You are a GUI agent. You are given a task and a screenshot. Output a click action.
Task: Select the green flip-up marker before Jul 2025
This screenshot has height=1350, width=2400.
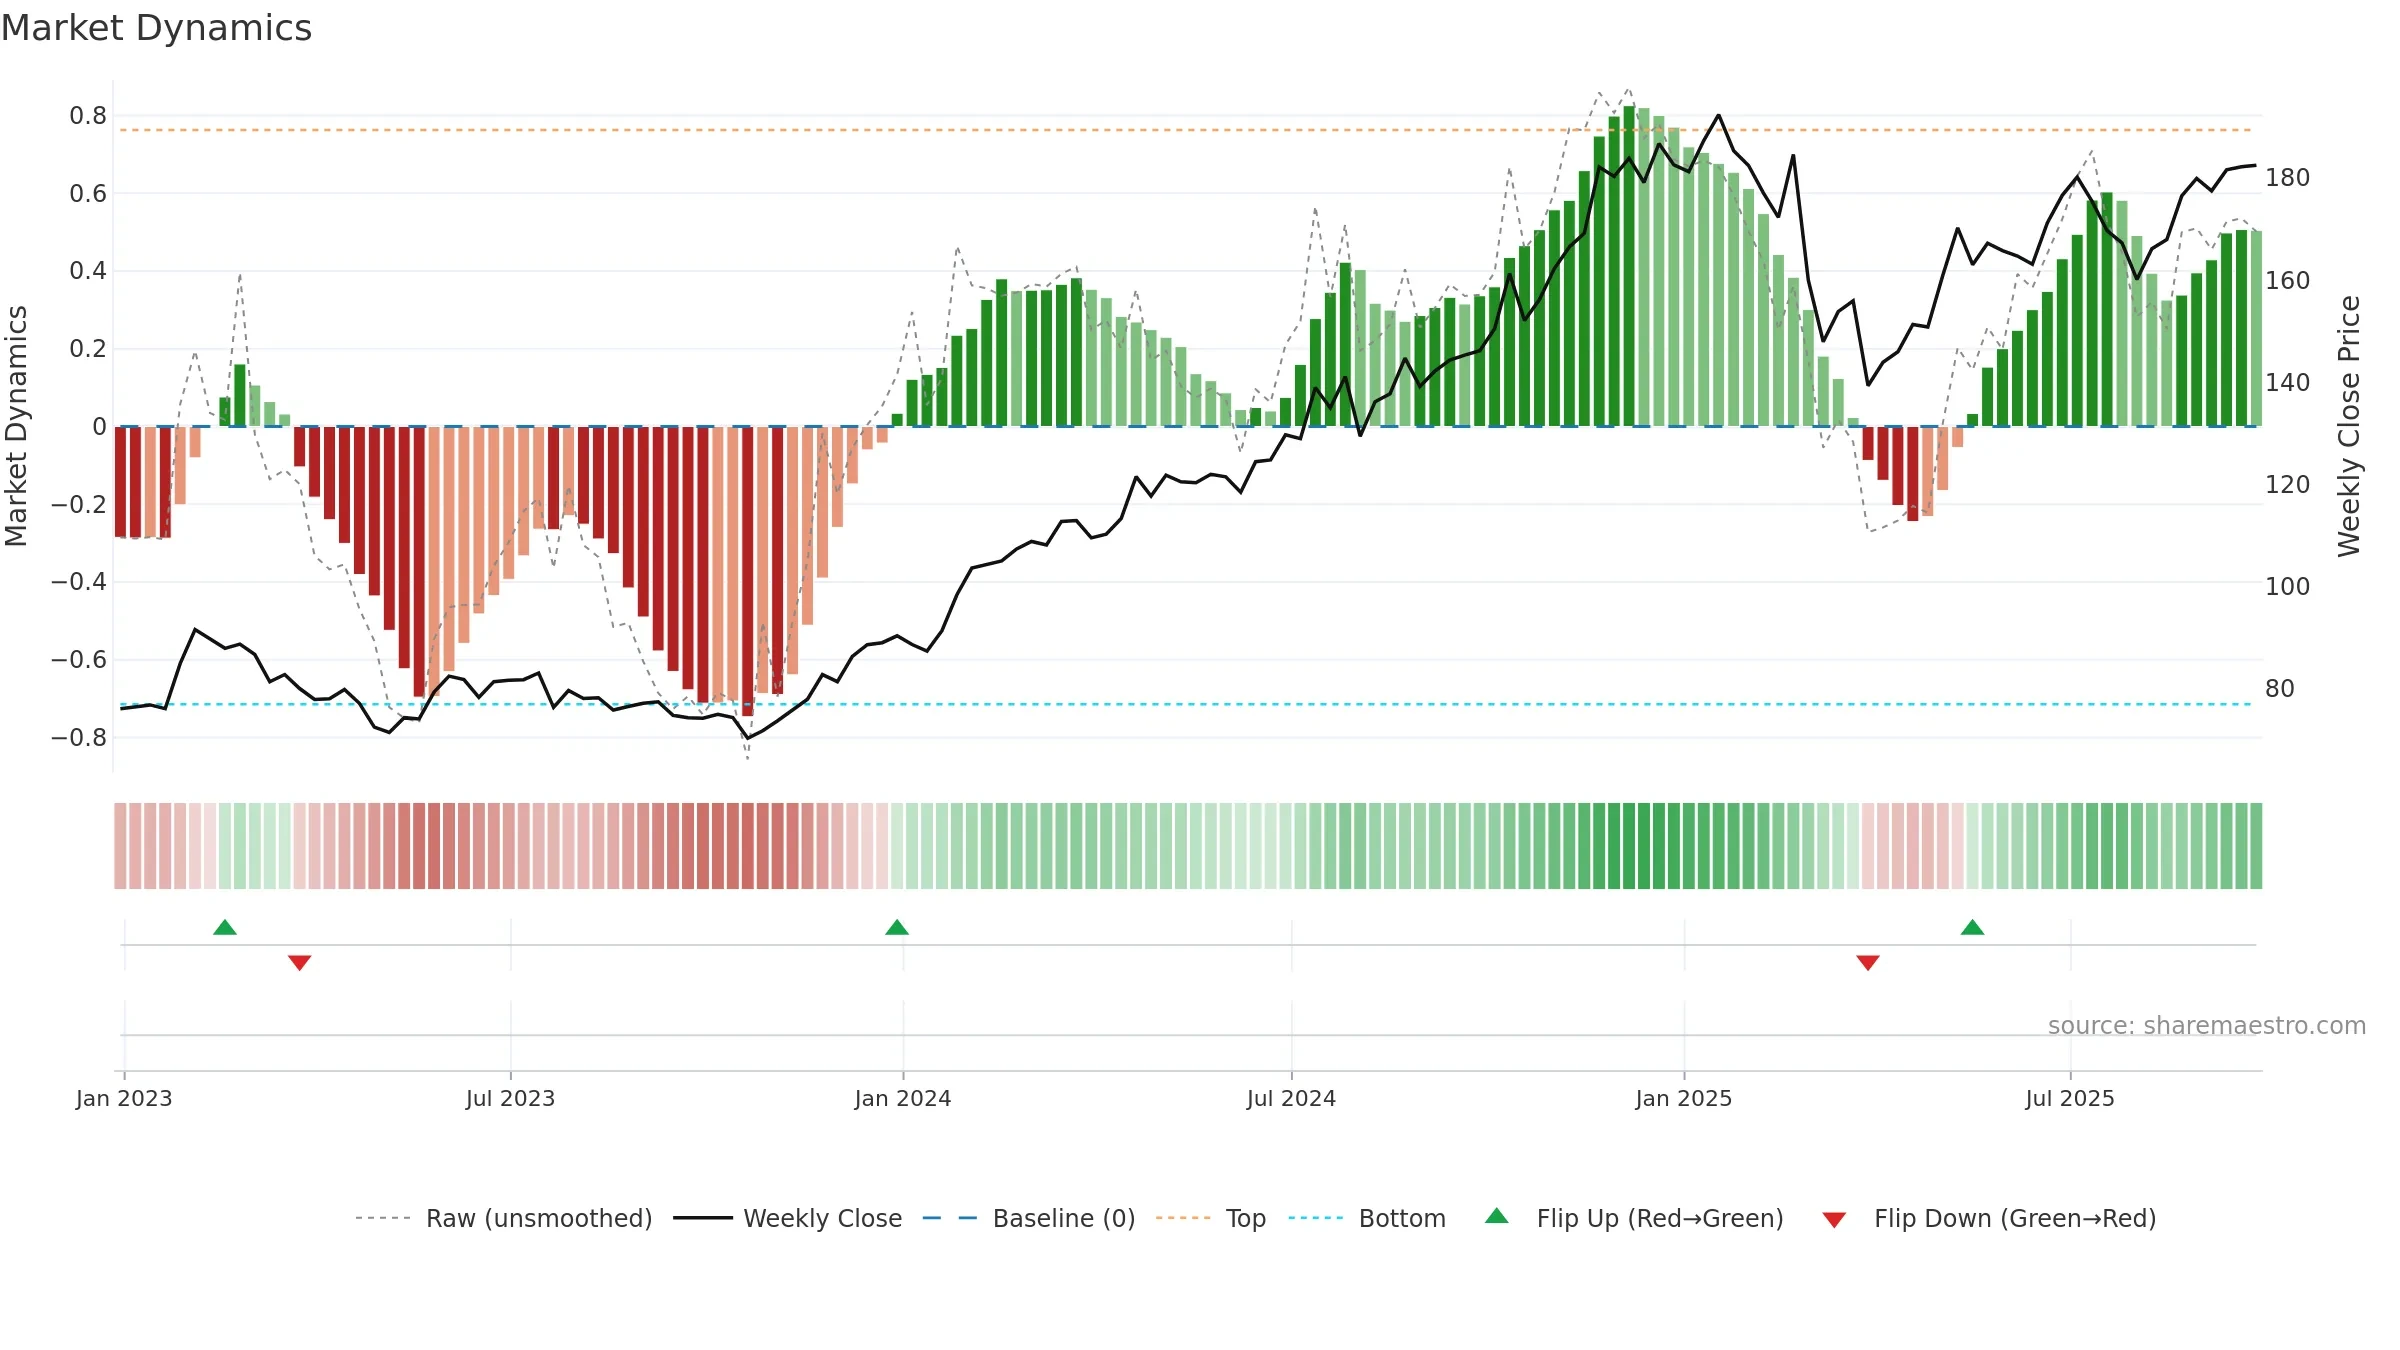click(1973, 927)
